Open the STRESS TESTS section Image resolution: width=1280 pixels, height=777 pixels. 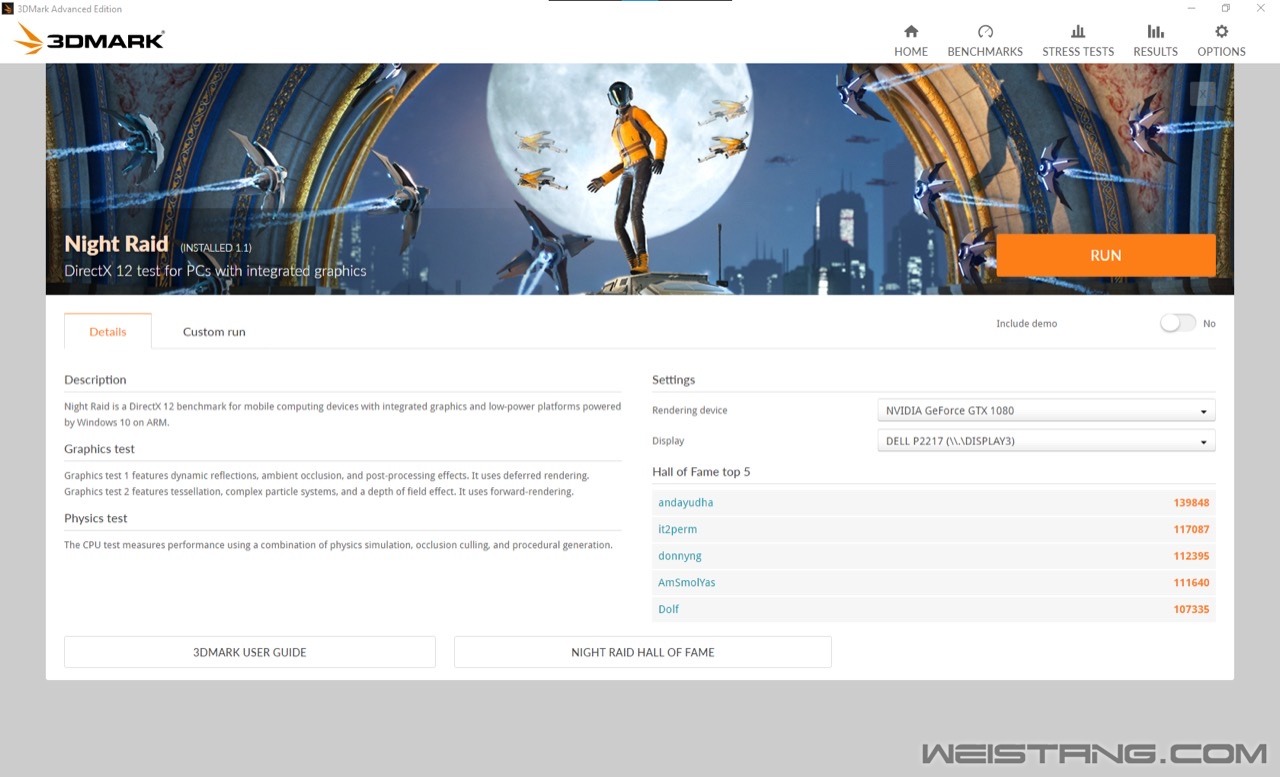[1077, 41]
